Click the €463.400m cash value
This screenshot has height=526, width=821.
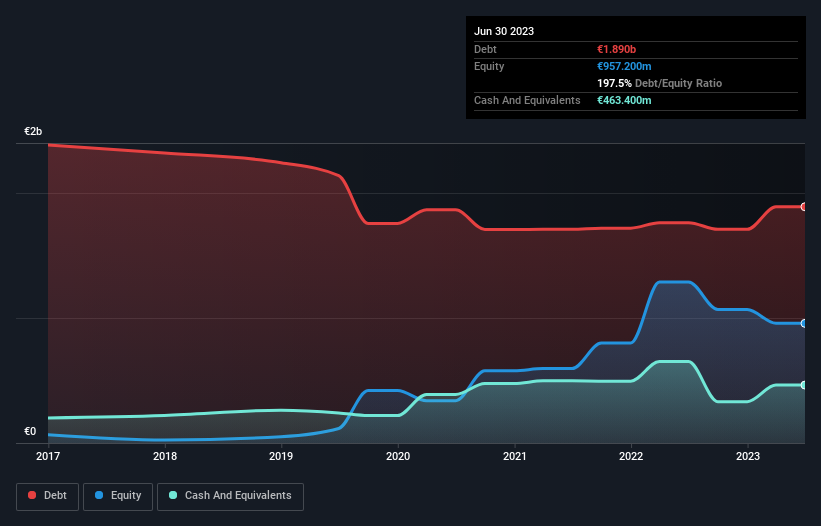[624, 100]
